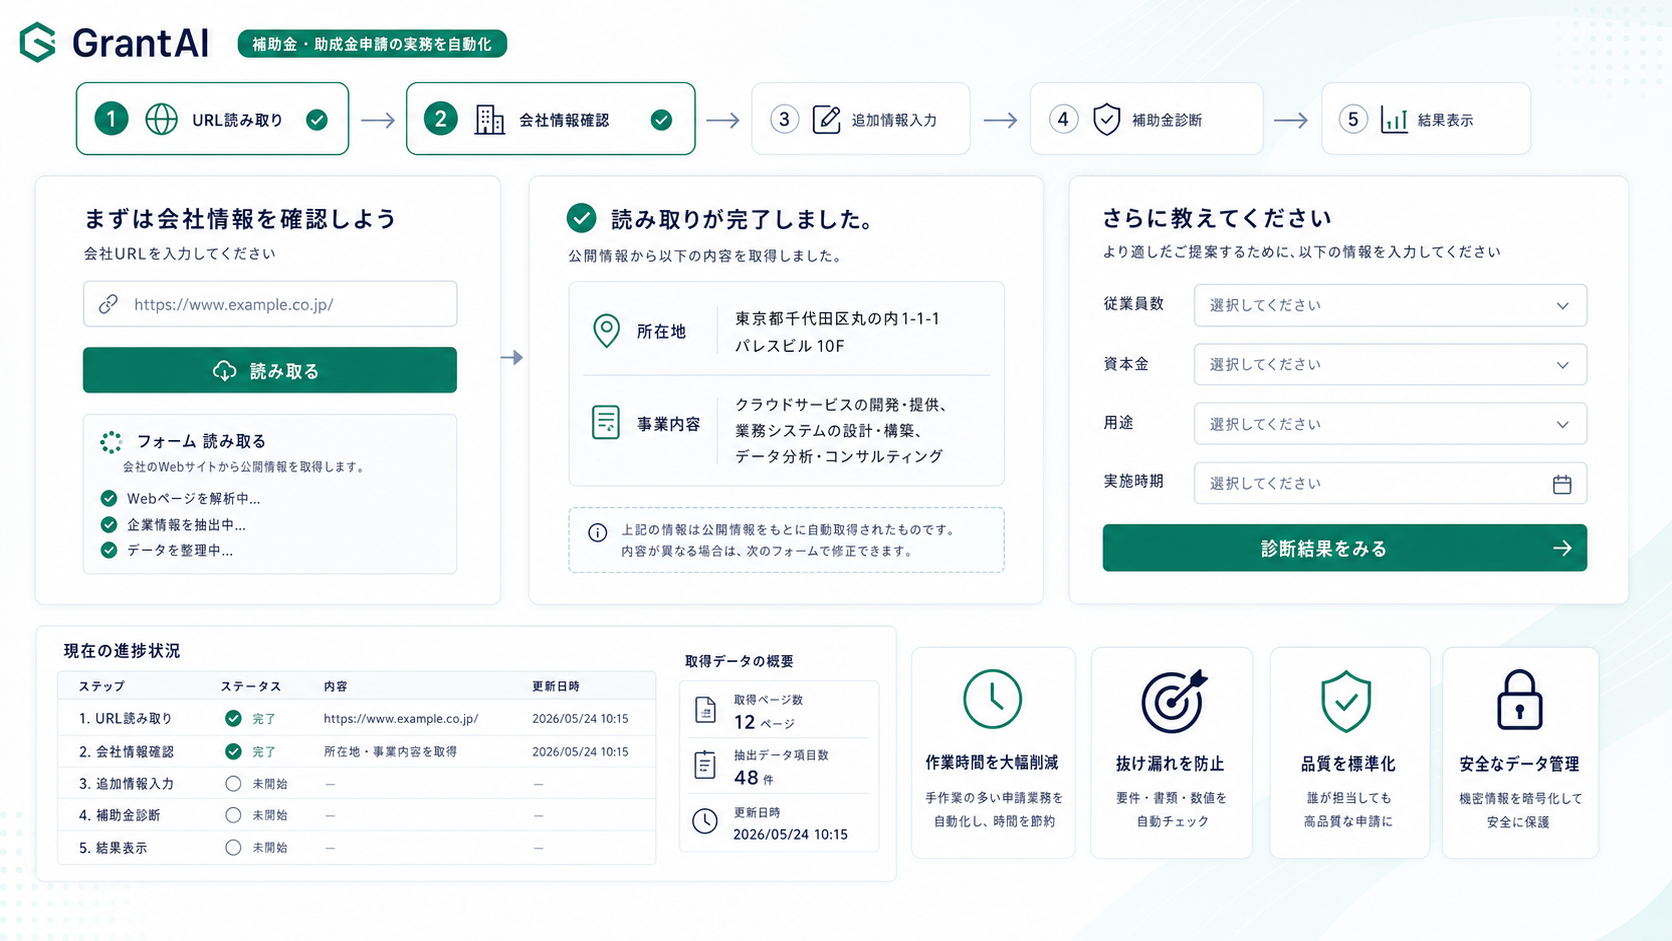1672x941 pixels.
Task: Click the 未開始 circle for 追加情報入力 row
Action: pyautogui.click(x=233, y=783)
